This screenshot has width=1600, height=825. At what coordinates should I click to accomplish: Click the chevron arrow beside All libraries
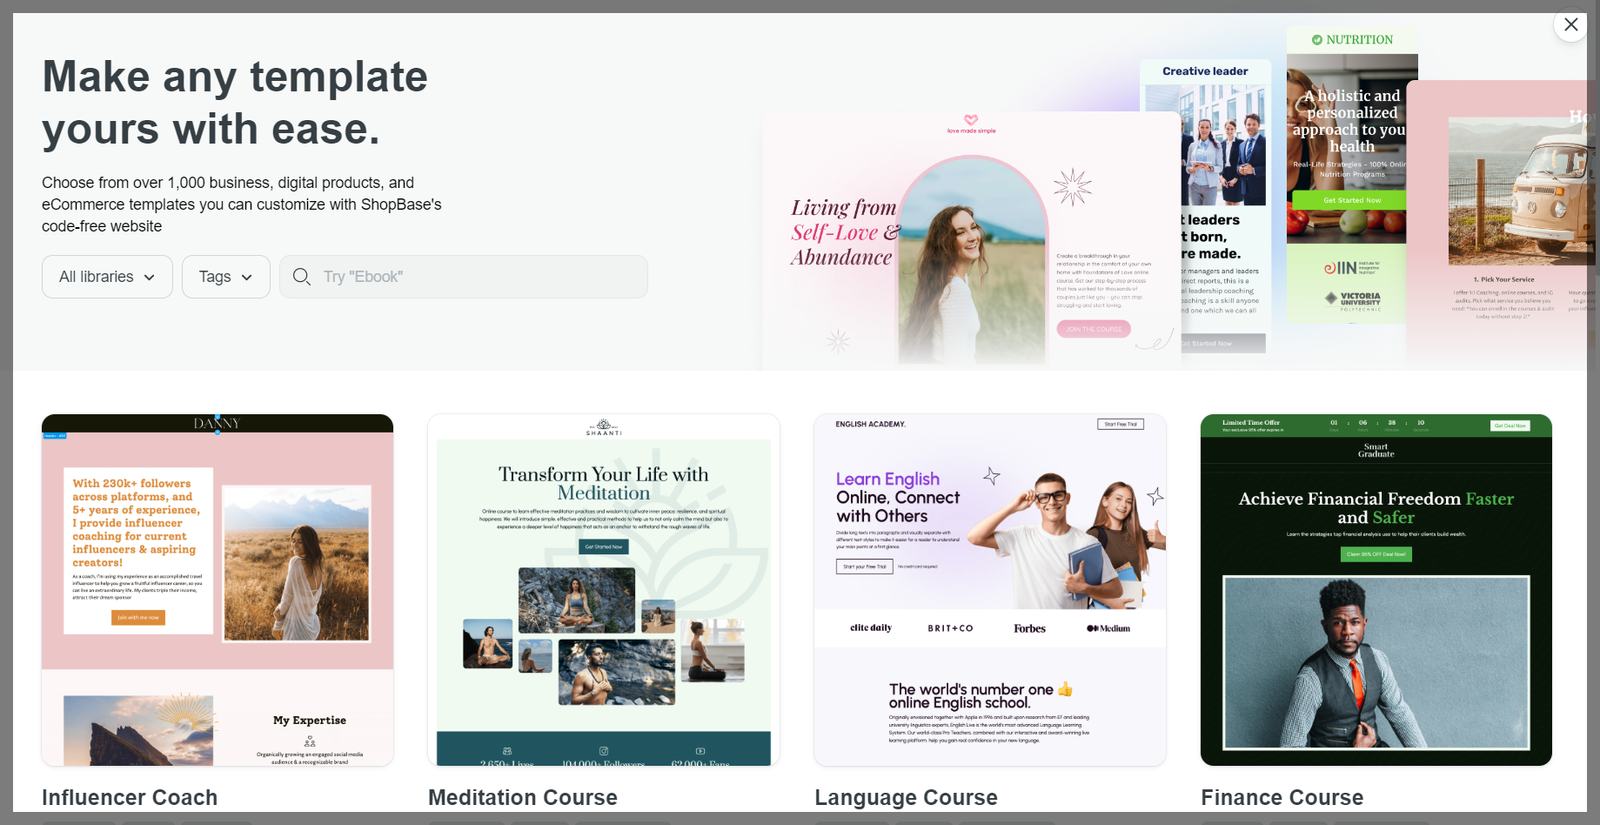click(x=150, y=278)
